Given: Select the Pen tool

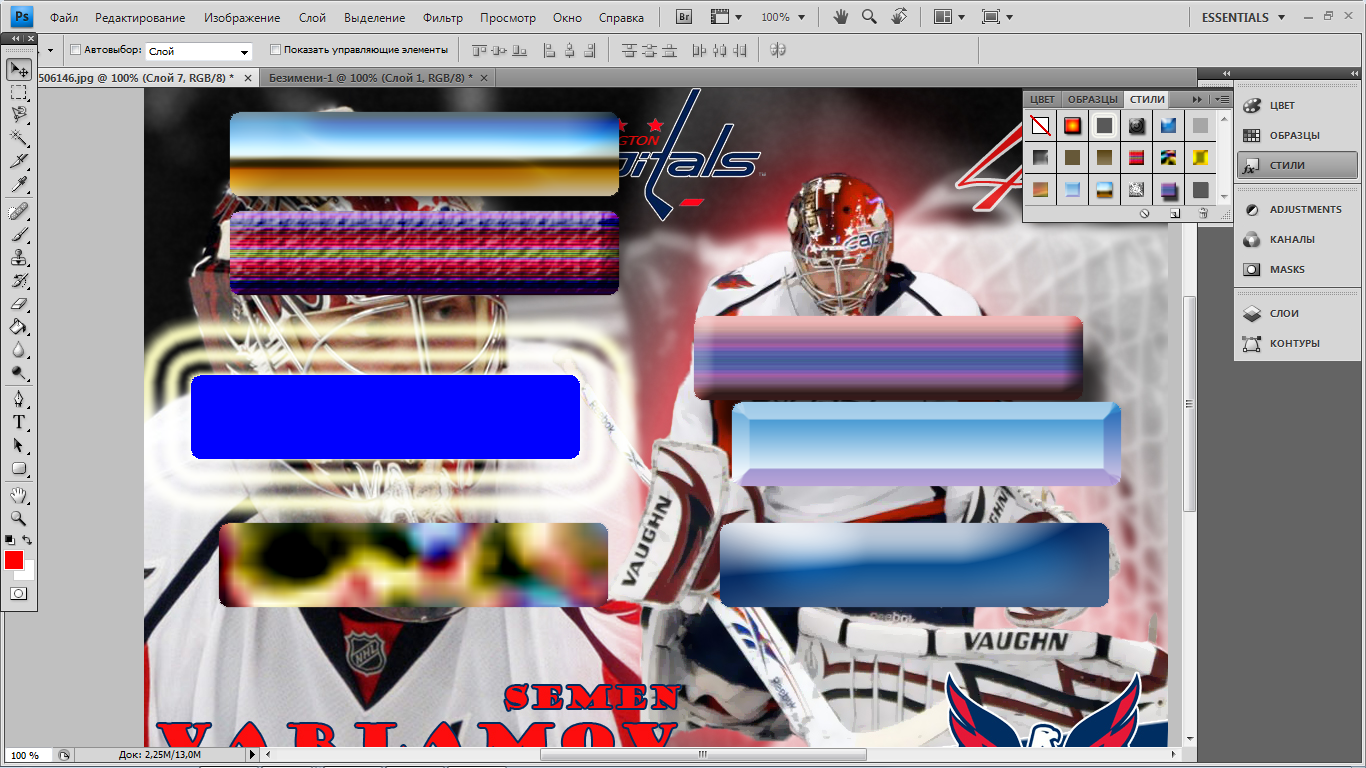Looking at the screenshot, I should [19, 399].
